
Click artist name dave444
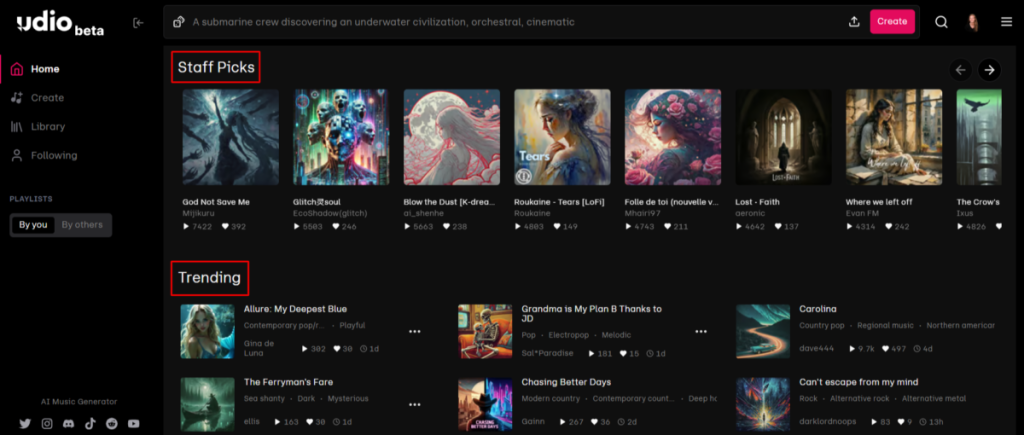coord(816,349)
